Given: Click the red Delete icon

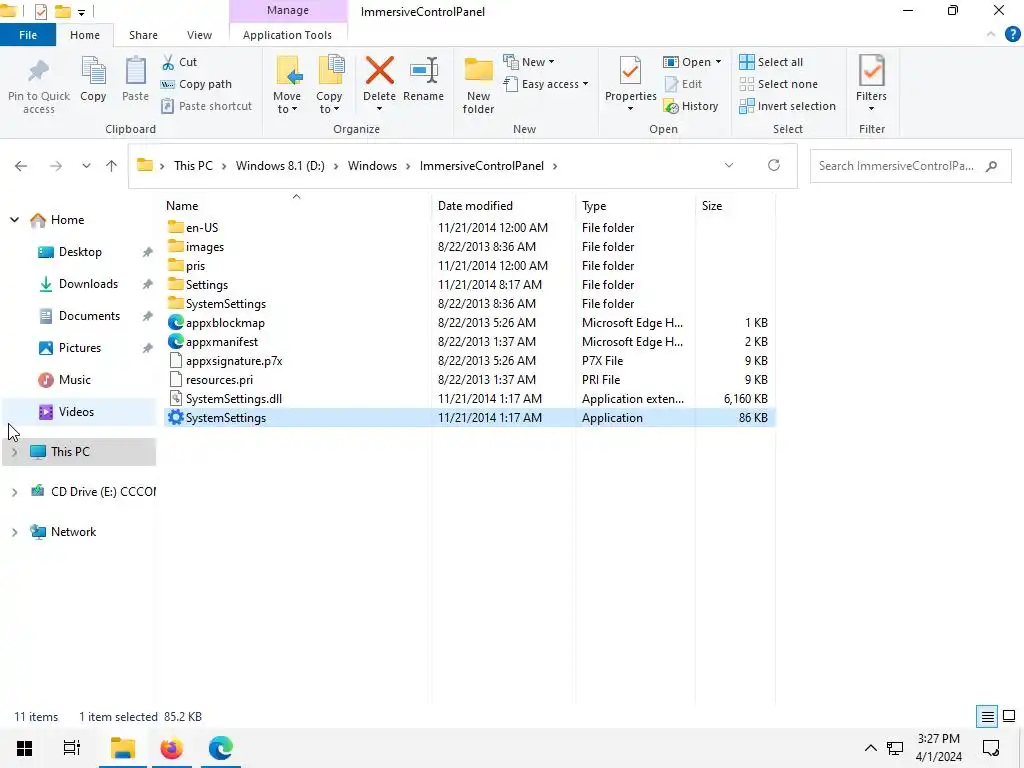Looking at the screenshot, I should (x=379, y=71).
